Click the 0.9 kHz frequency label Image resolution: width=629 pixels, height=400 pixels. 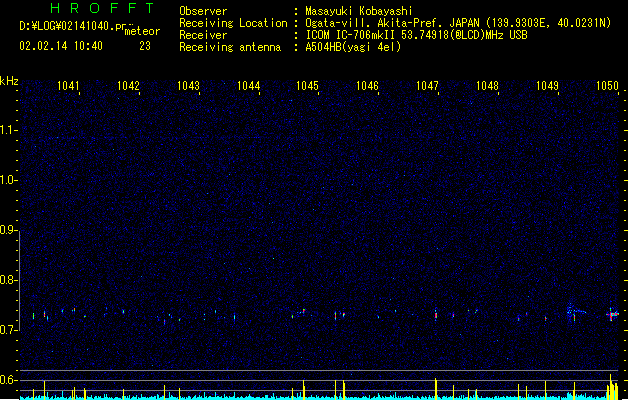click(8, 230)
